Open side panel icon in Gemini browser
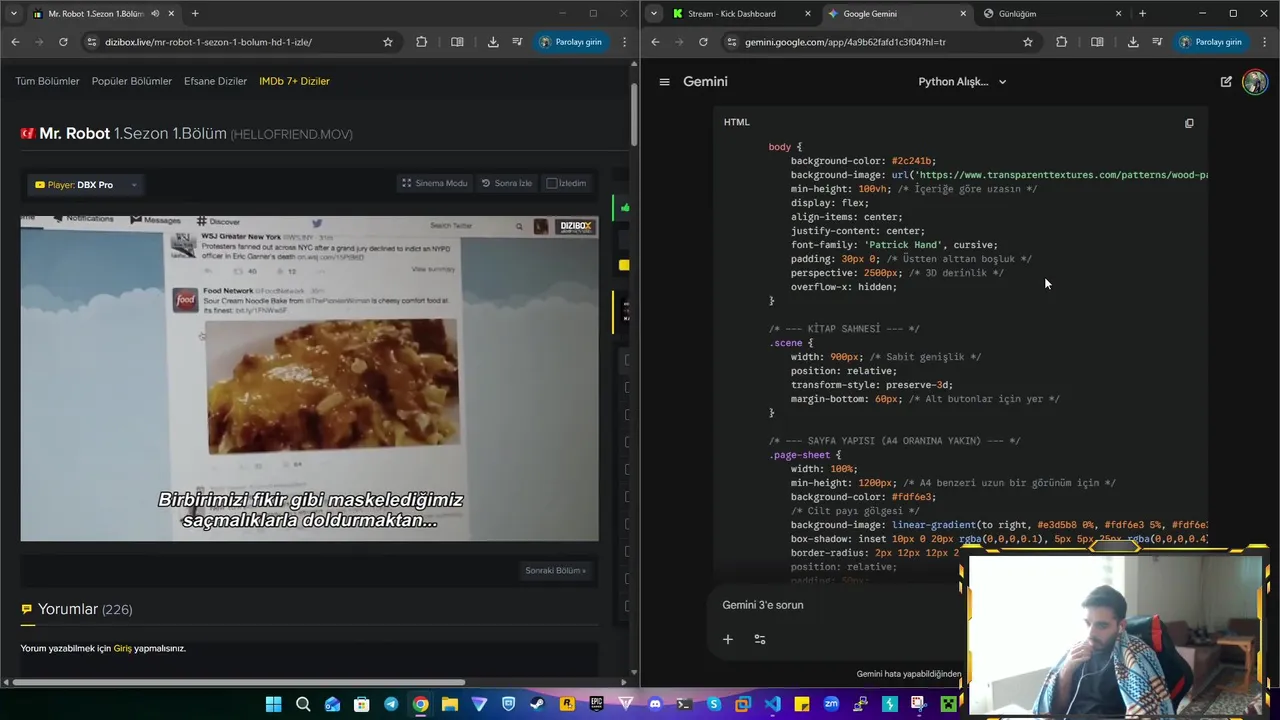1280x720 pixels. pos(1097,42)
